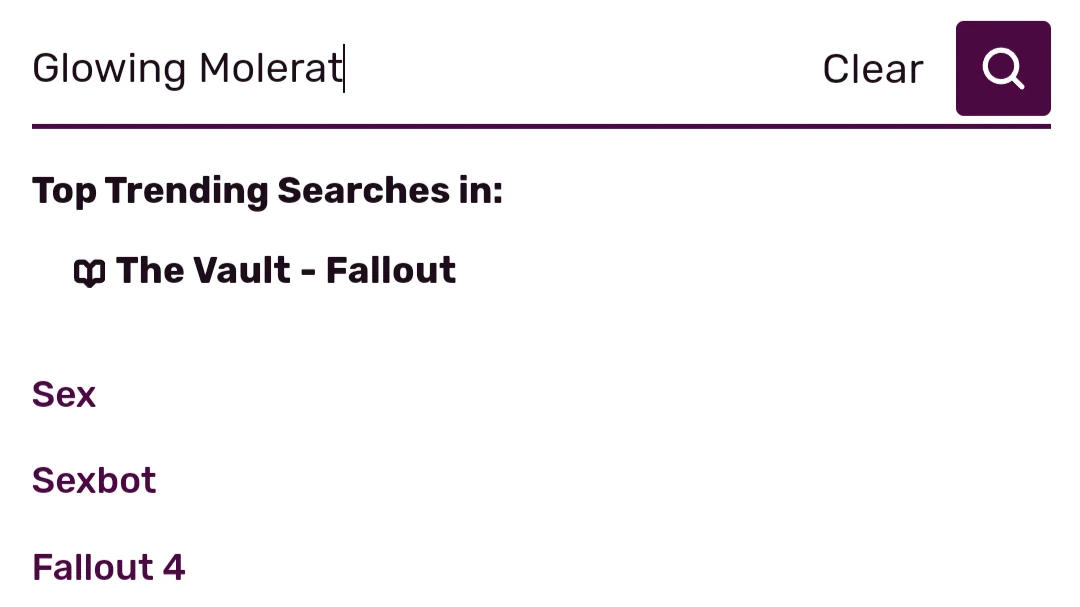Clear the search field text
1080x607 pixels.
click(872, 69)
